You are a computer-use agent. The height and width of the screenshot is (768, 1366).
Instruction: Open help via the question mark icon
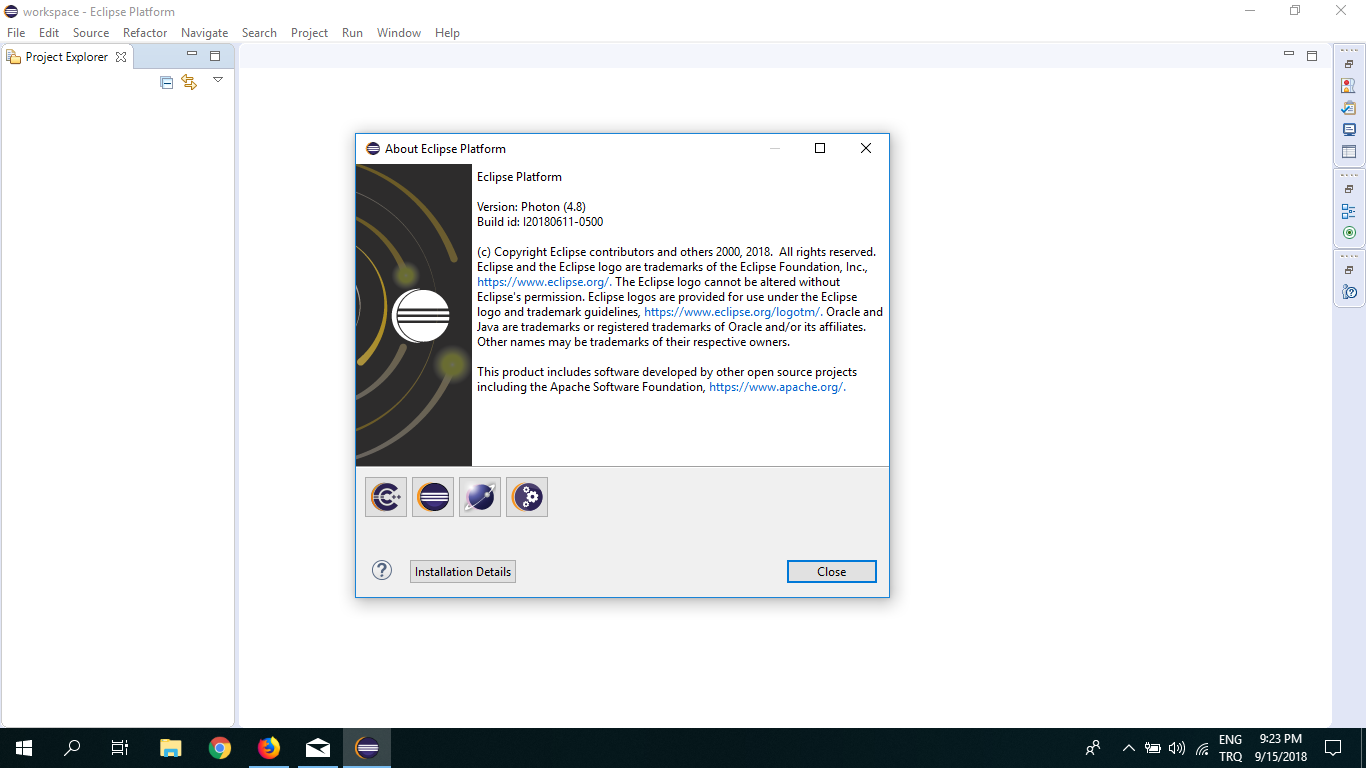[x=382, y=570]
